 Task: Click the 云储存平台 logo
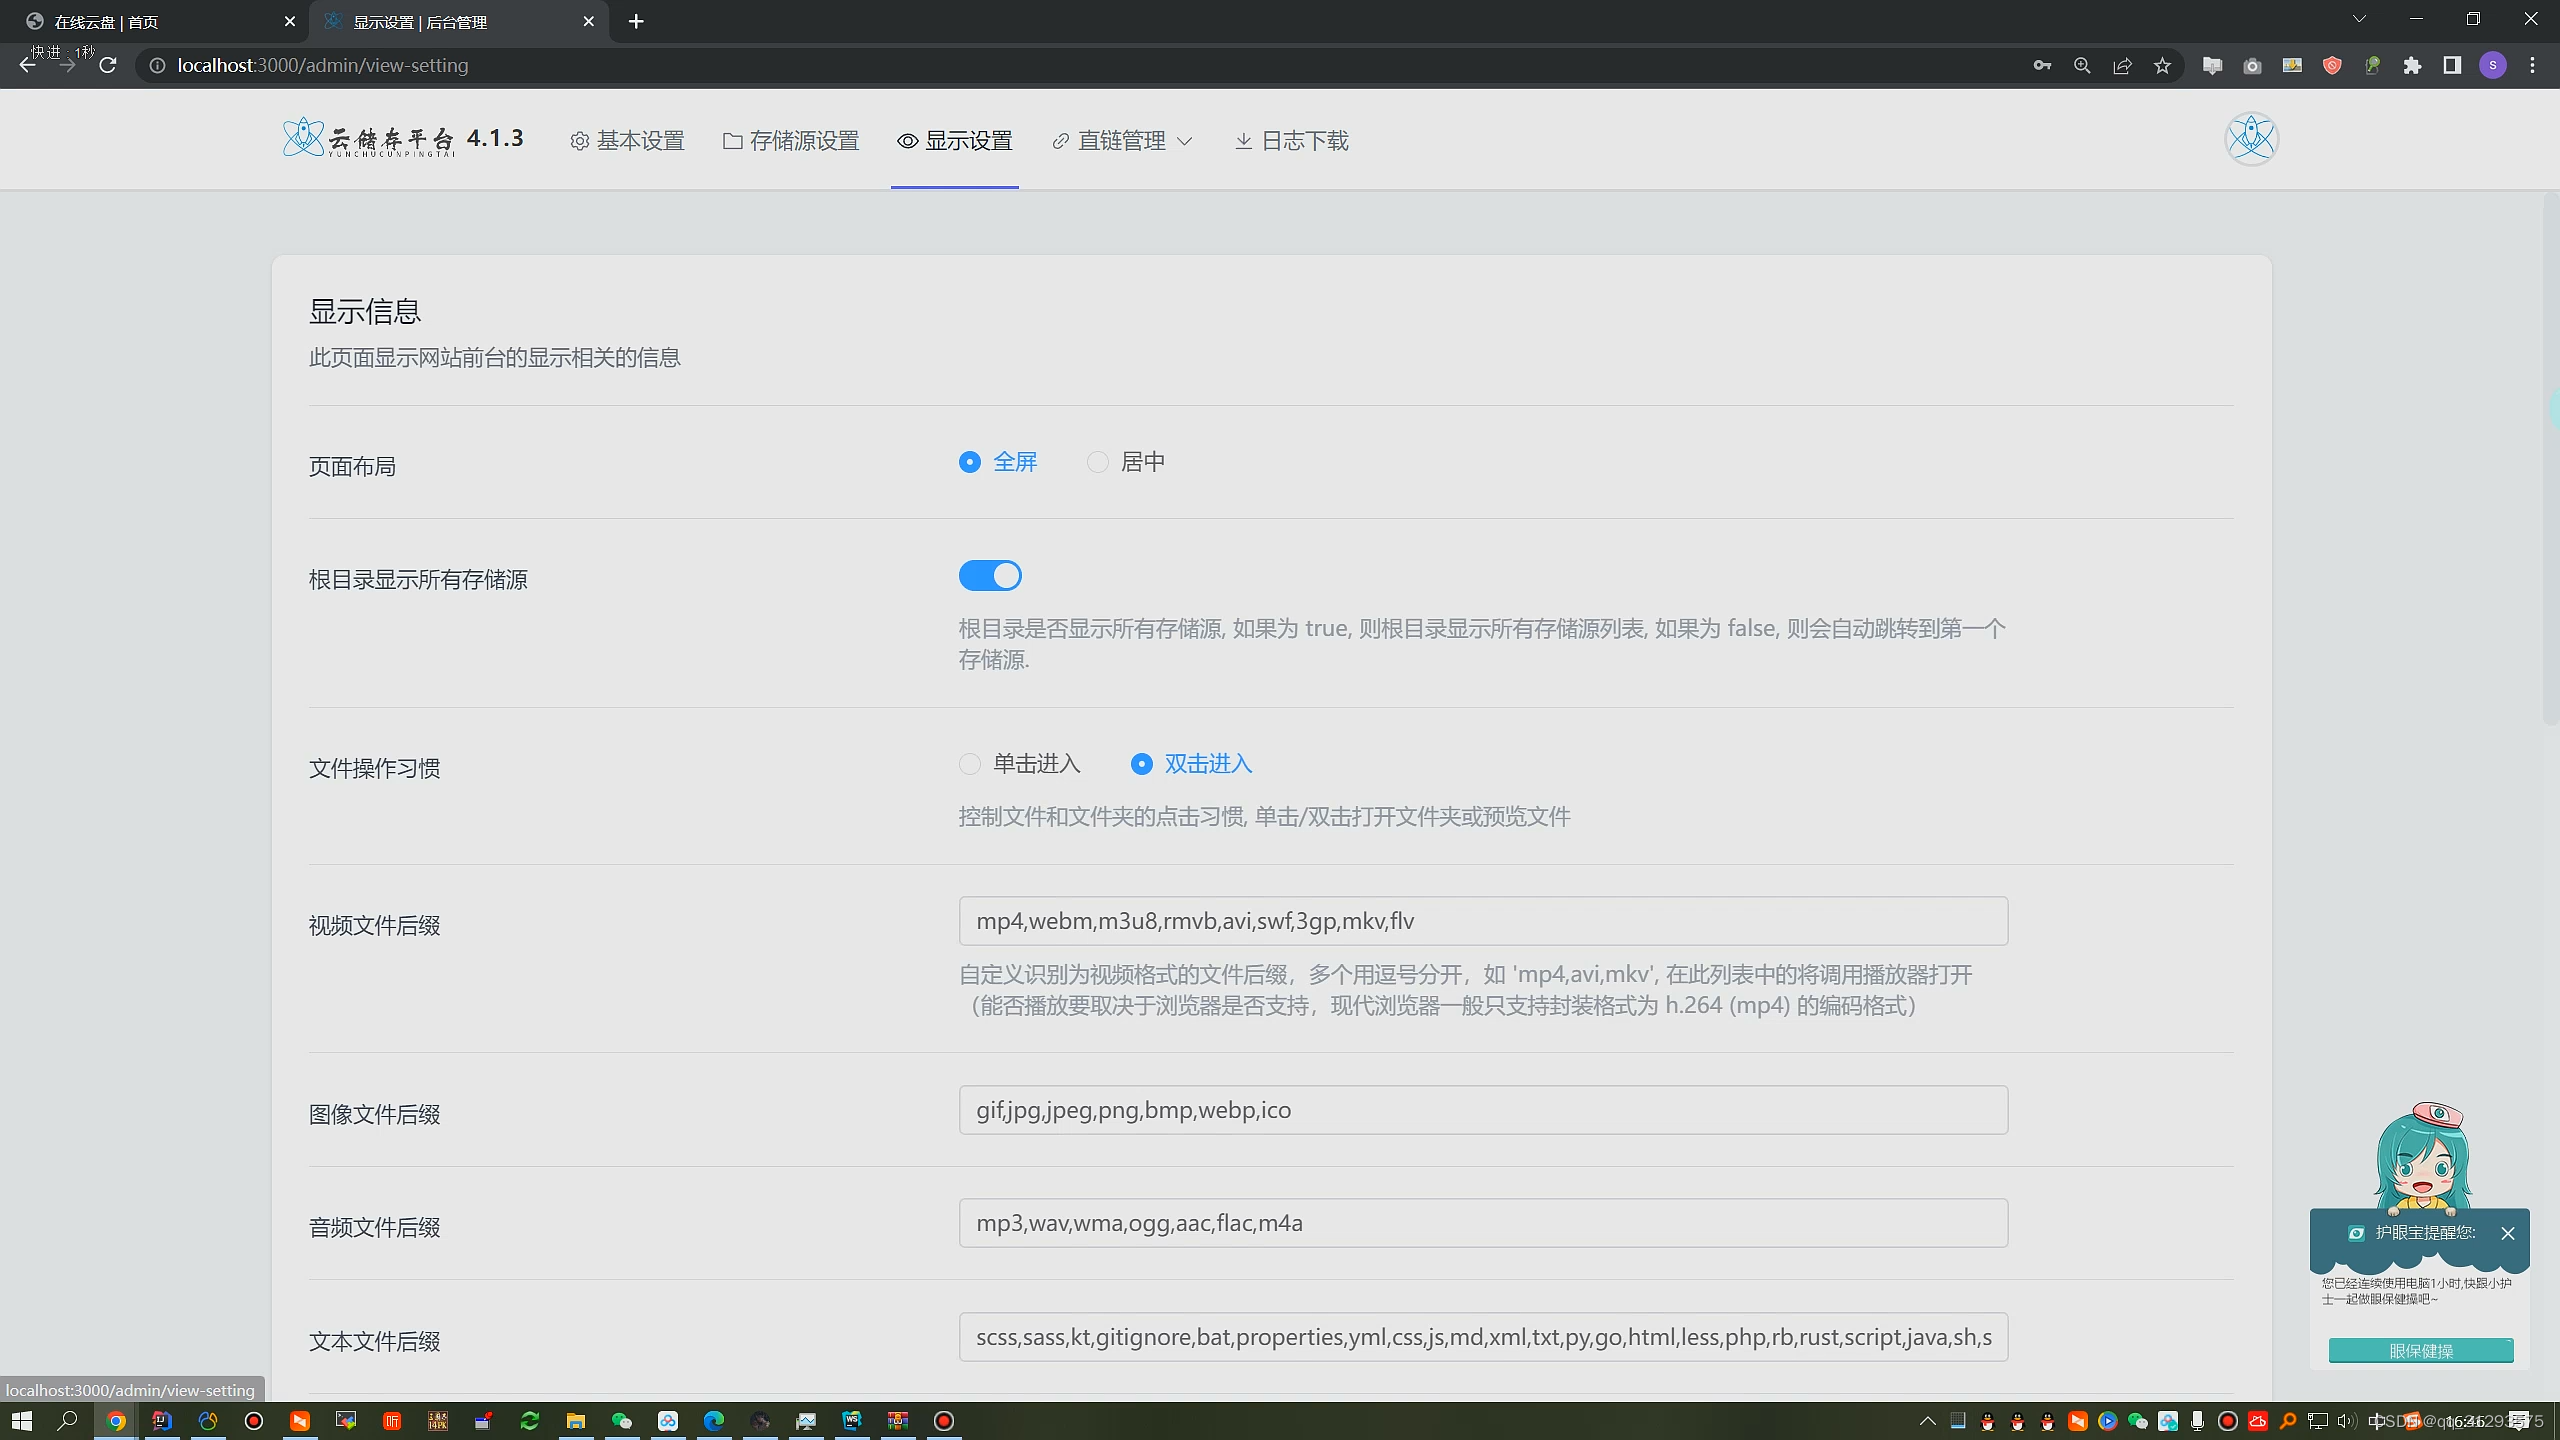[368, 137]
